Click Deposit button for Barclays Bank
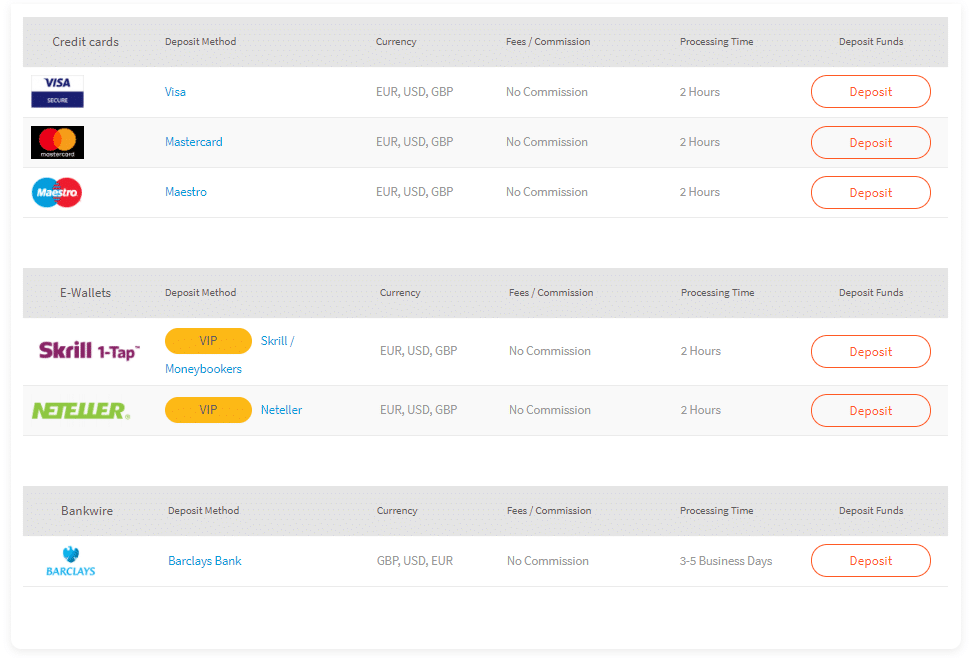Screen dimensions: 978x658 click(871, 561)
